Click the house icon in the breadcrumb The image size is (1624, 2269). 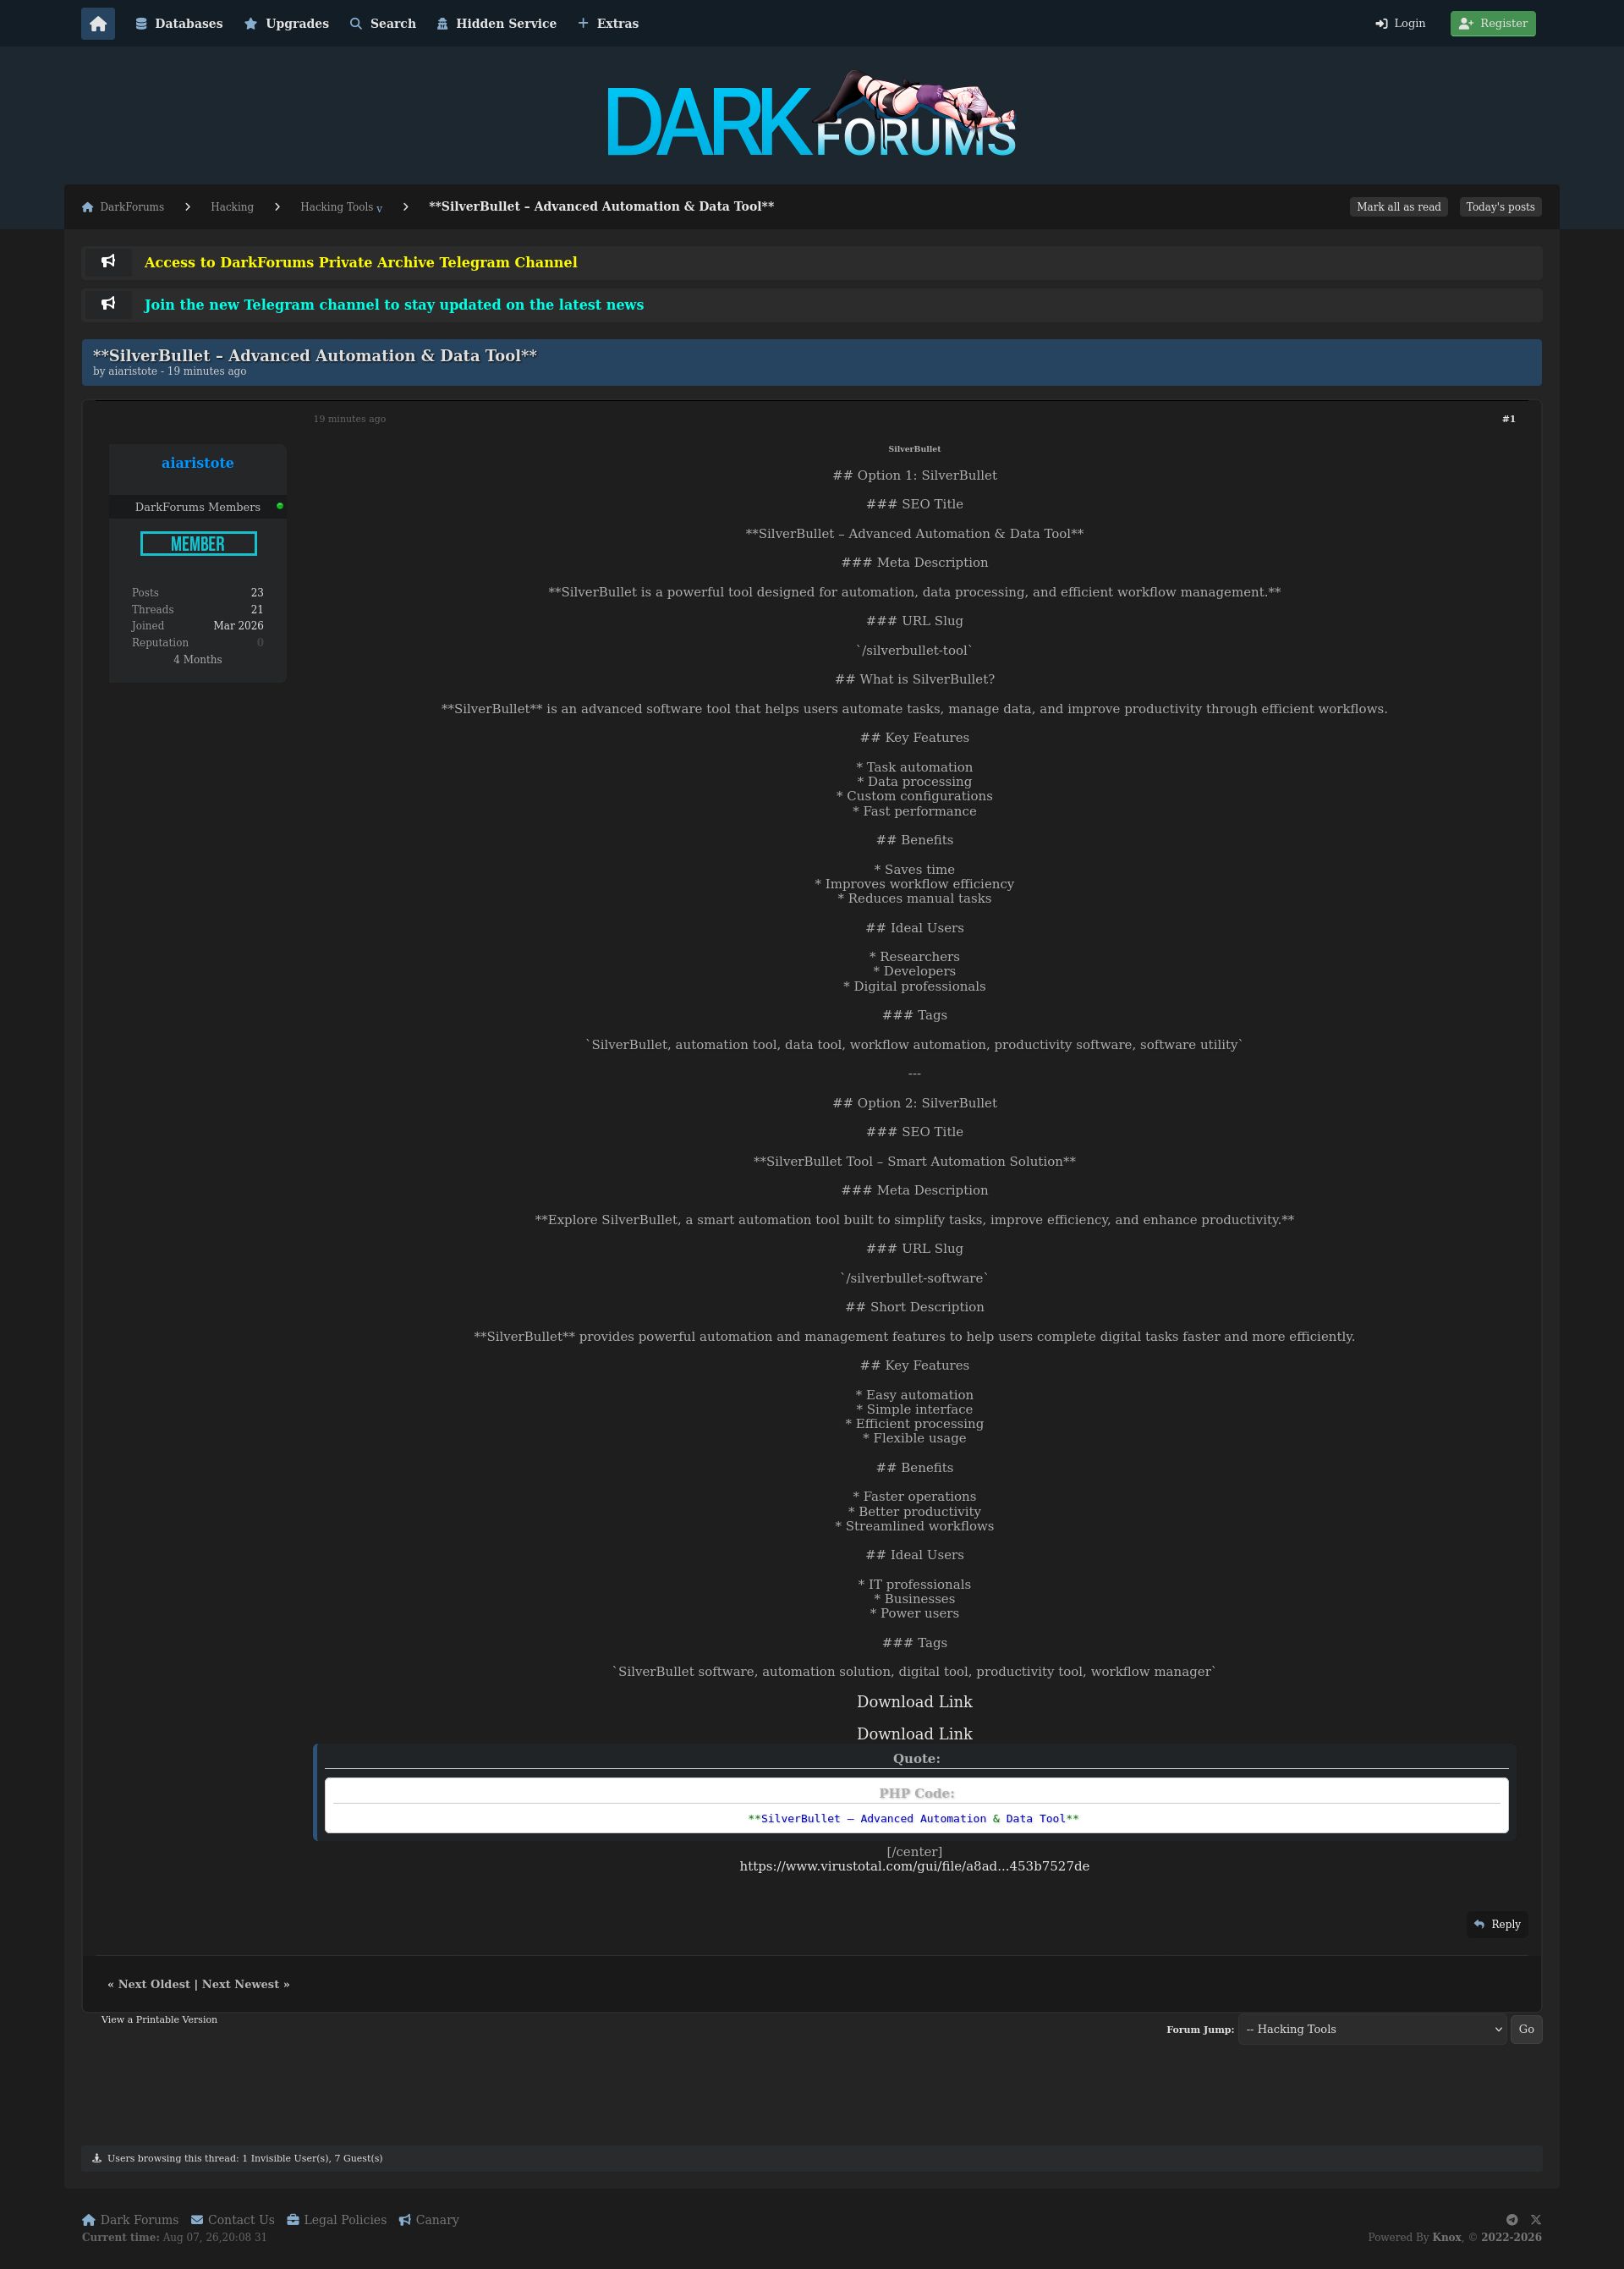(88, 207)
